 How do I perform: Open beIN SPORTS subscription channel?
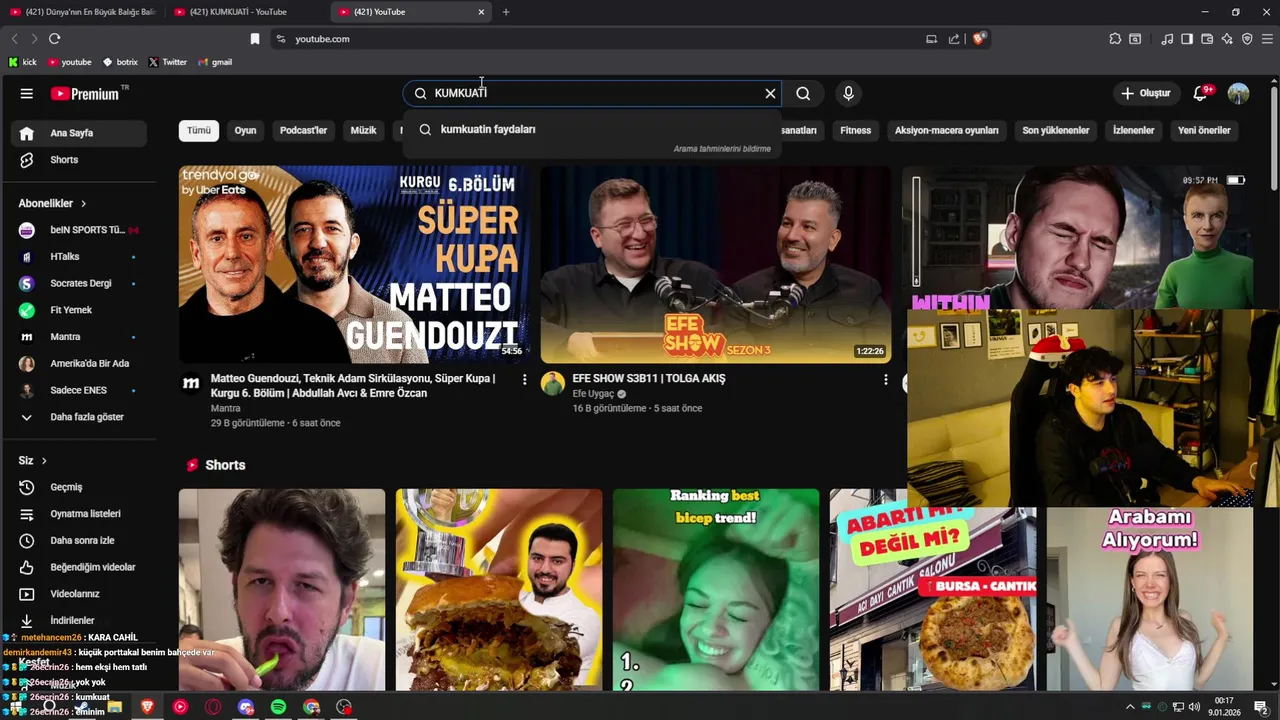coord(78,230)
